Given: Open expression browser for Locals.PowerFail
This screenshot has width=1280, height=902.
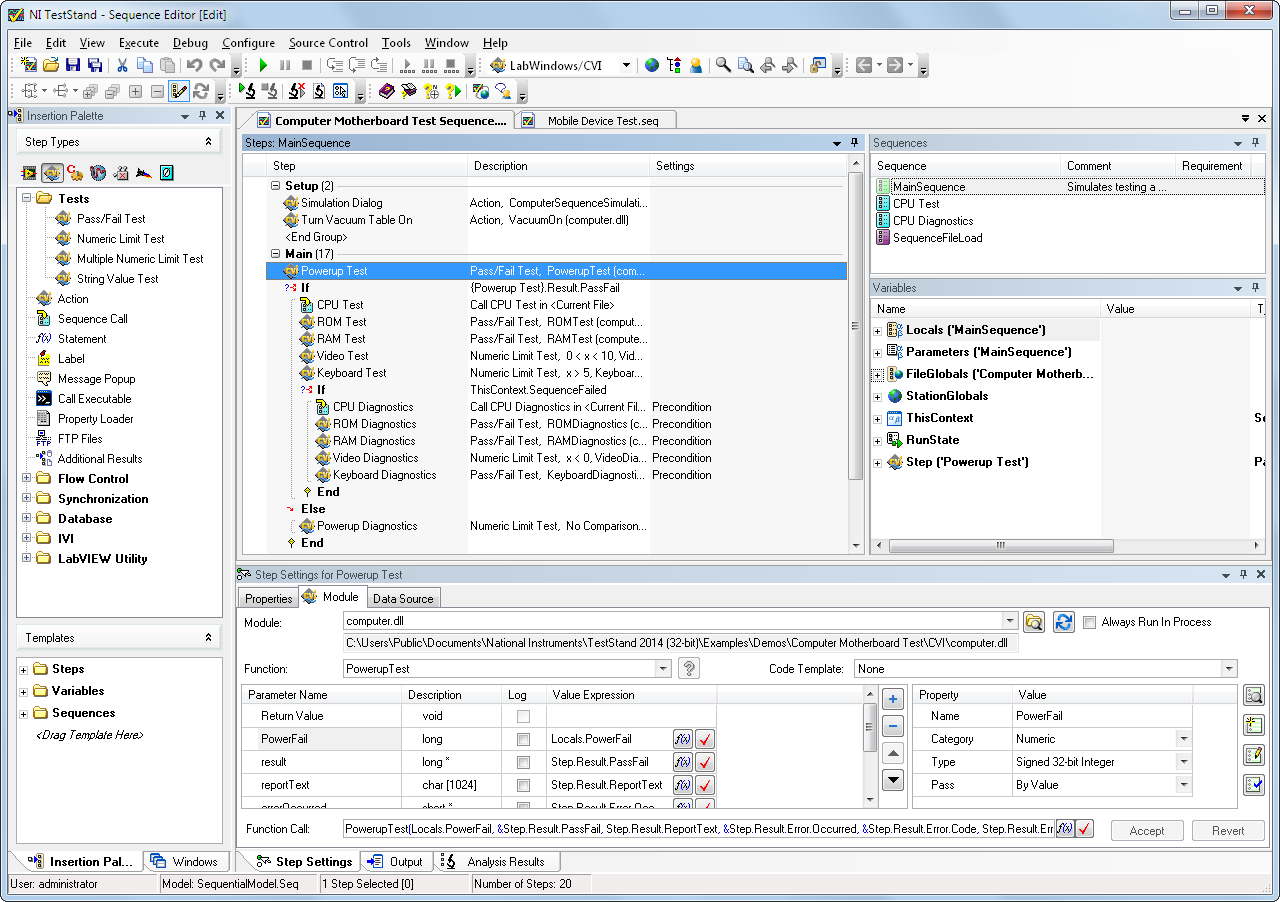Looking at the screenshot, I should click(x=683, y=739).
